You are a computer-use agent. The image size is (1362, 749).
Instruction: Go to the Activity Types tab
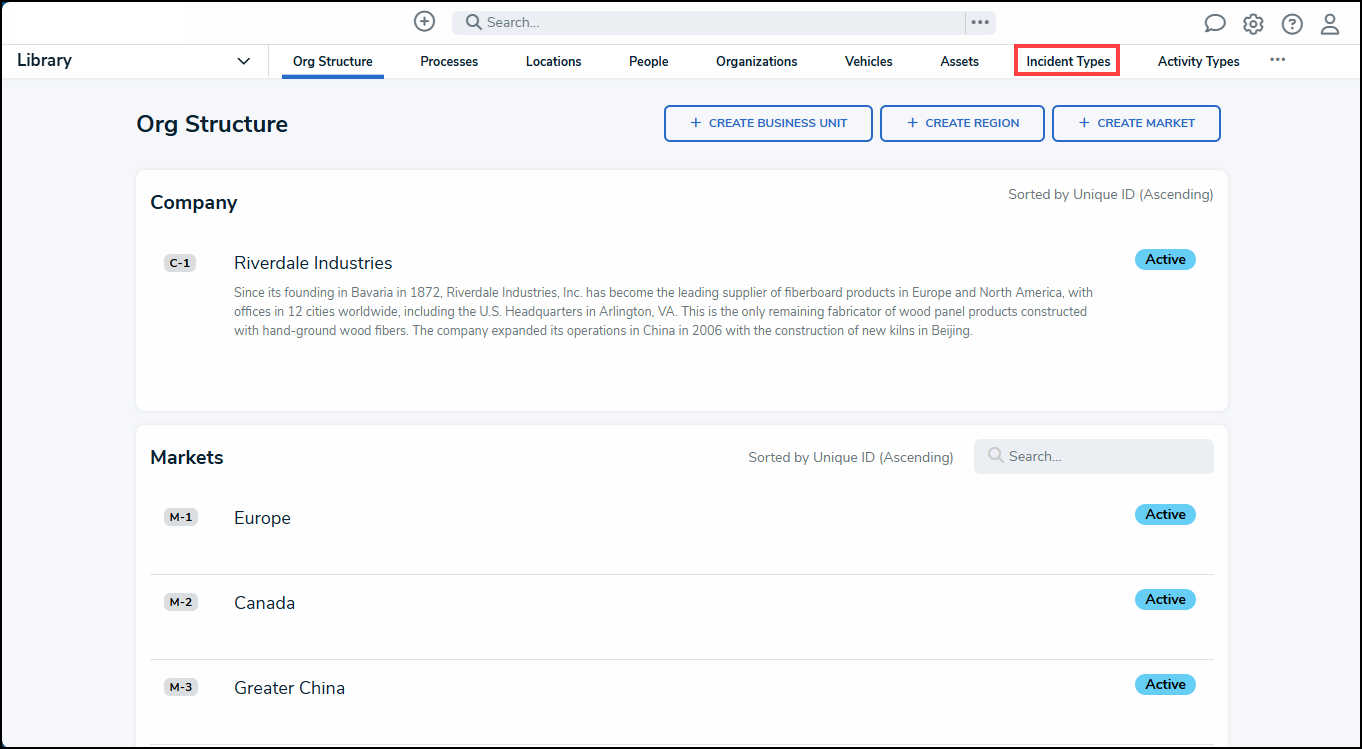(1198, 61)
